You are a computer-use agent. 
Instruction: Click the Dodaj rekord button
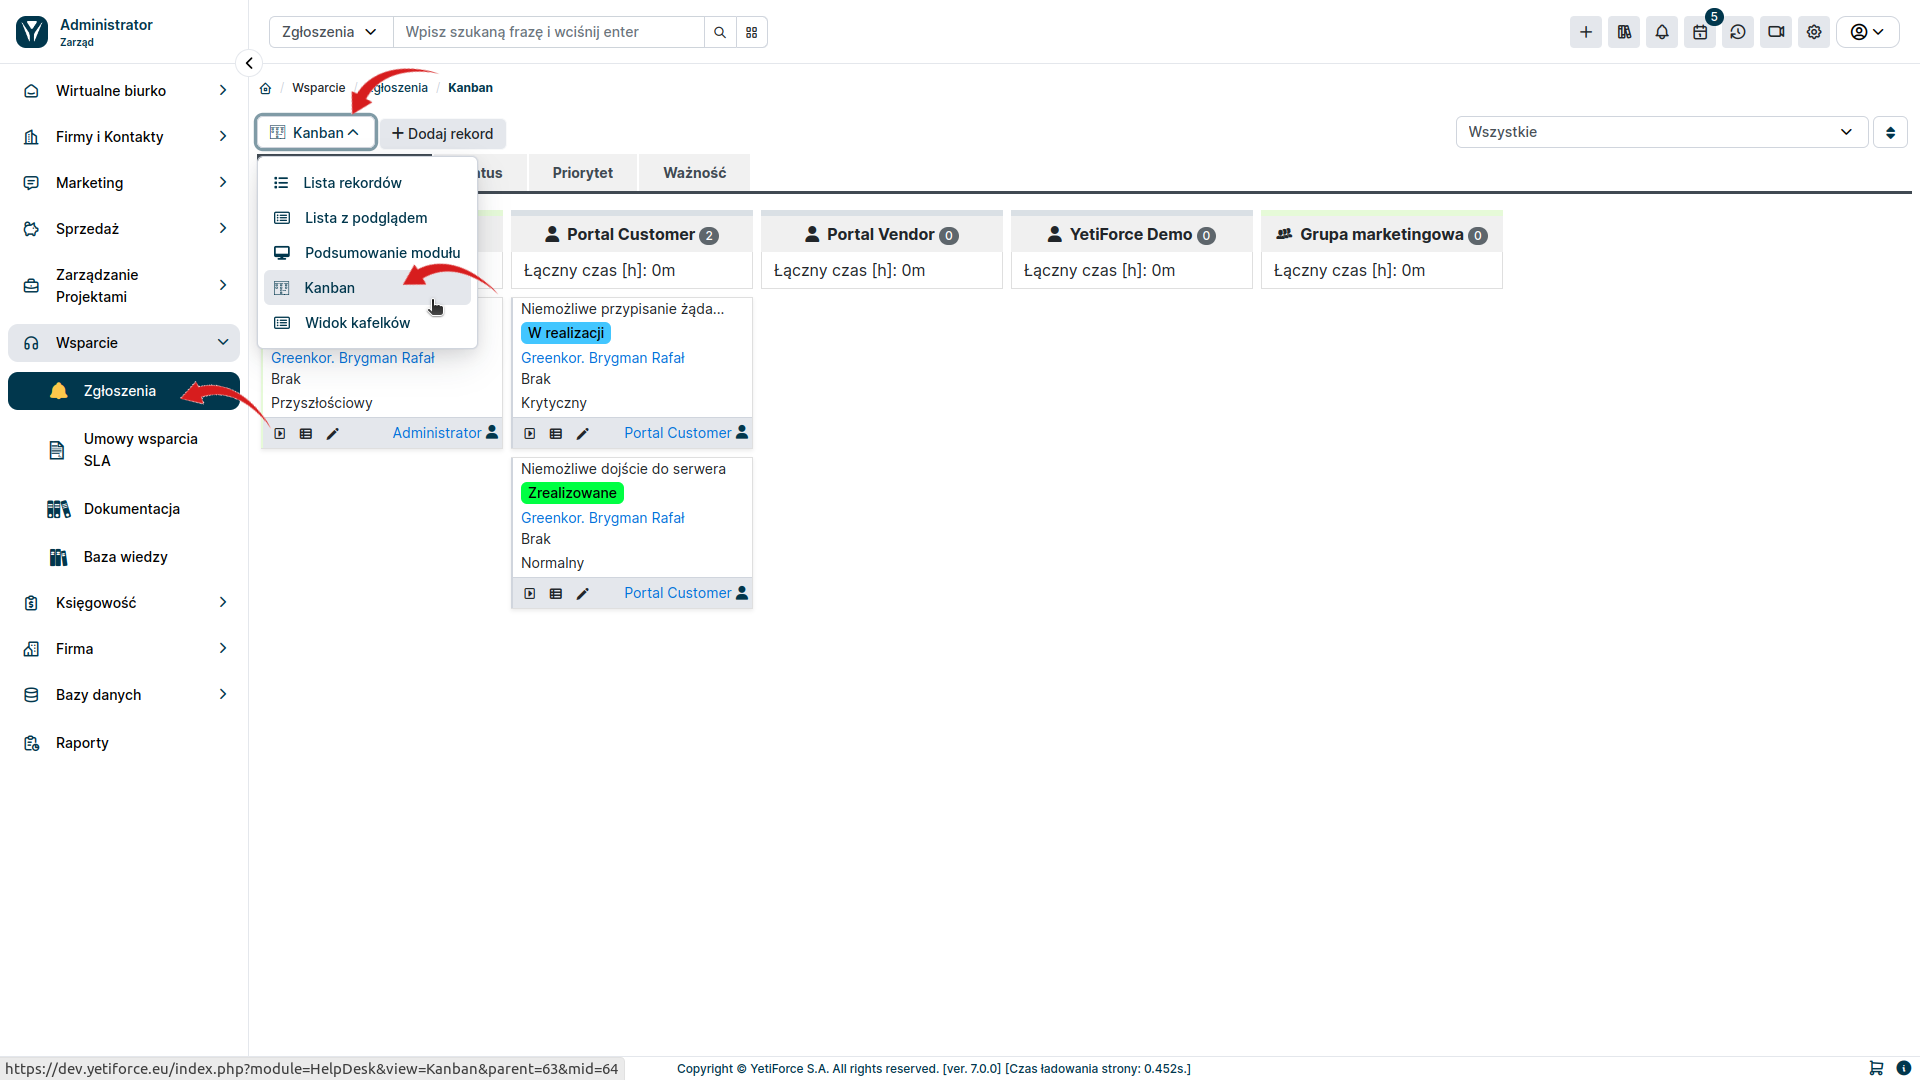click(442, 134)
